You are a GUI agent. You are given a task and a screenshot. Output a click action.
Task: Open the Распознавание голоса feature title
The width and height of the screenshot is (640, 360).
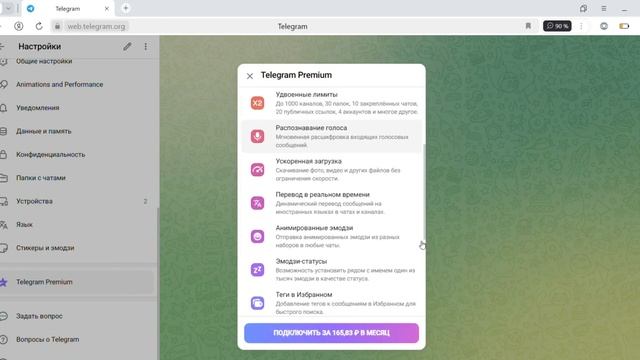pyautogui.click(x=311, y=128)
